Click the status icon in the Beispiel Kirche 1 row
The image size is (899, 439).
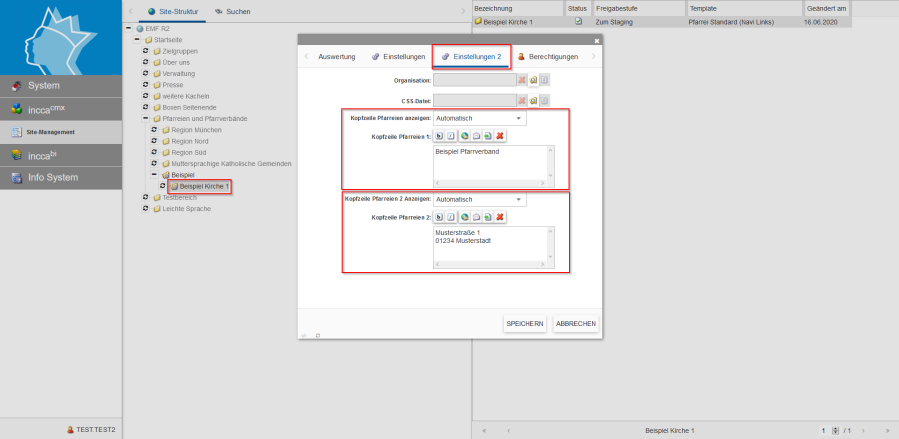click(578, 21)
